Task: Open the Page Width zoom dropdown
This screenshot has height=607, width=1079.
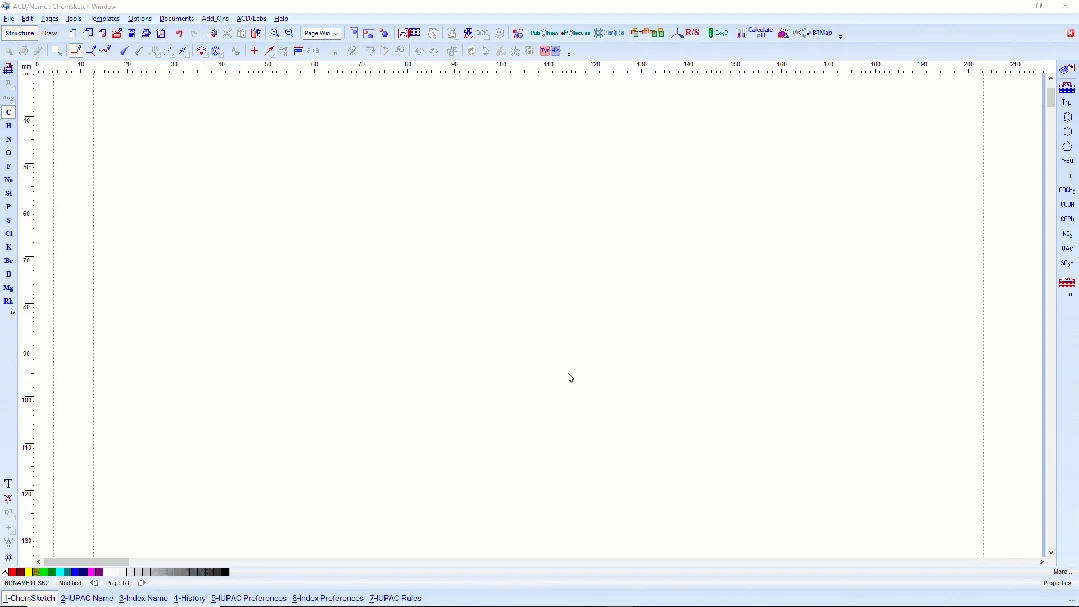Action: 321,33
